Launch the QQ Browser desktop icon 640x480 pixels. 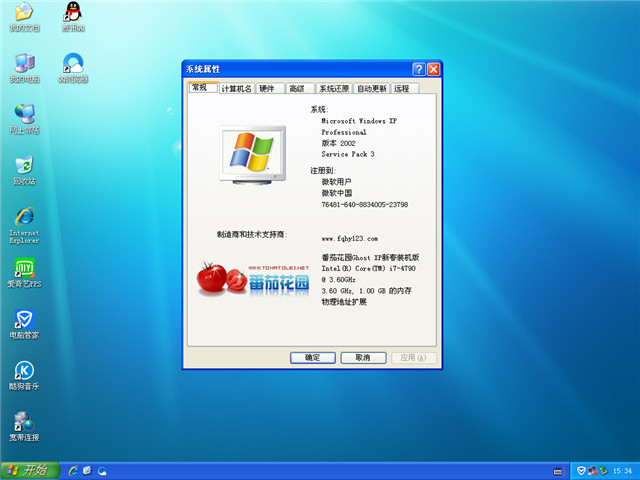tap(73, 68)
